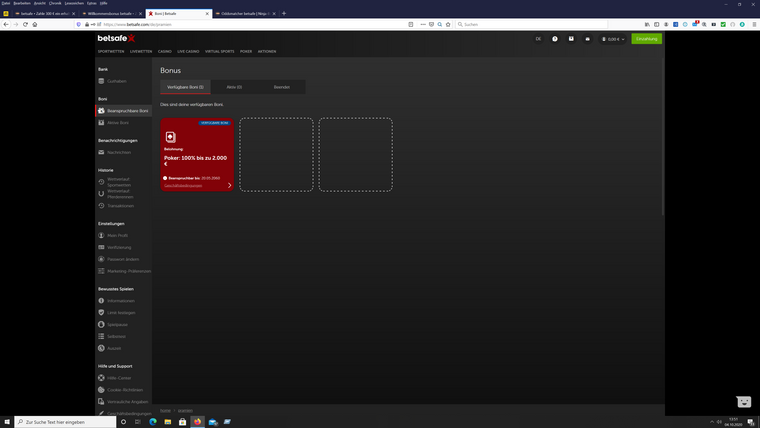Open the inbox icon in betsafe header
Screen dimensions: 760x428
click(x=571, y=39)
